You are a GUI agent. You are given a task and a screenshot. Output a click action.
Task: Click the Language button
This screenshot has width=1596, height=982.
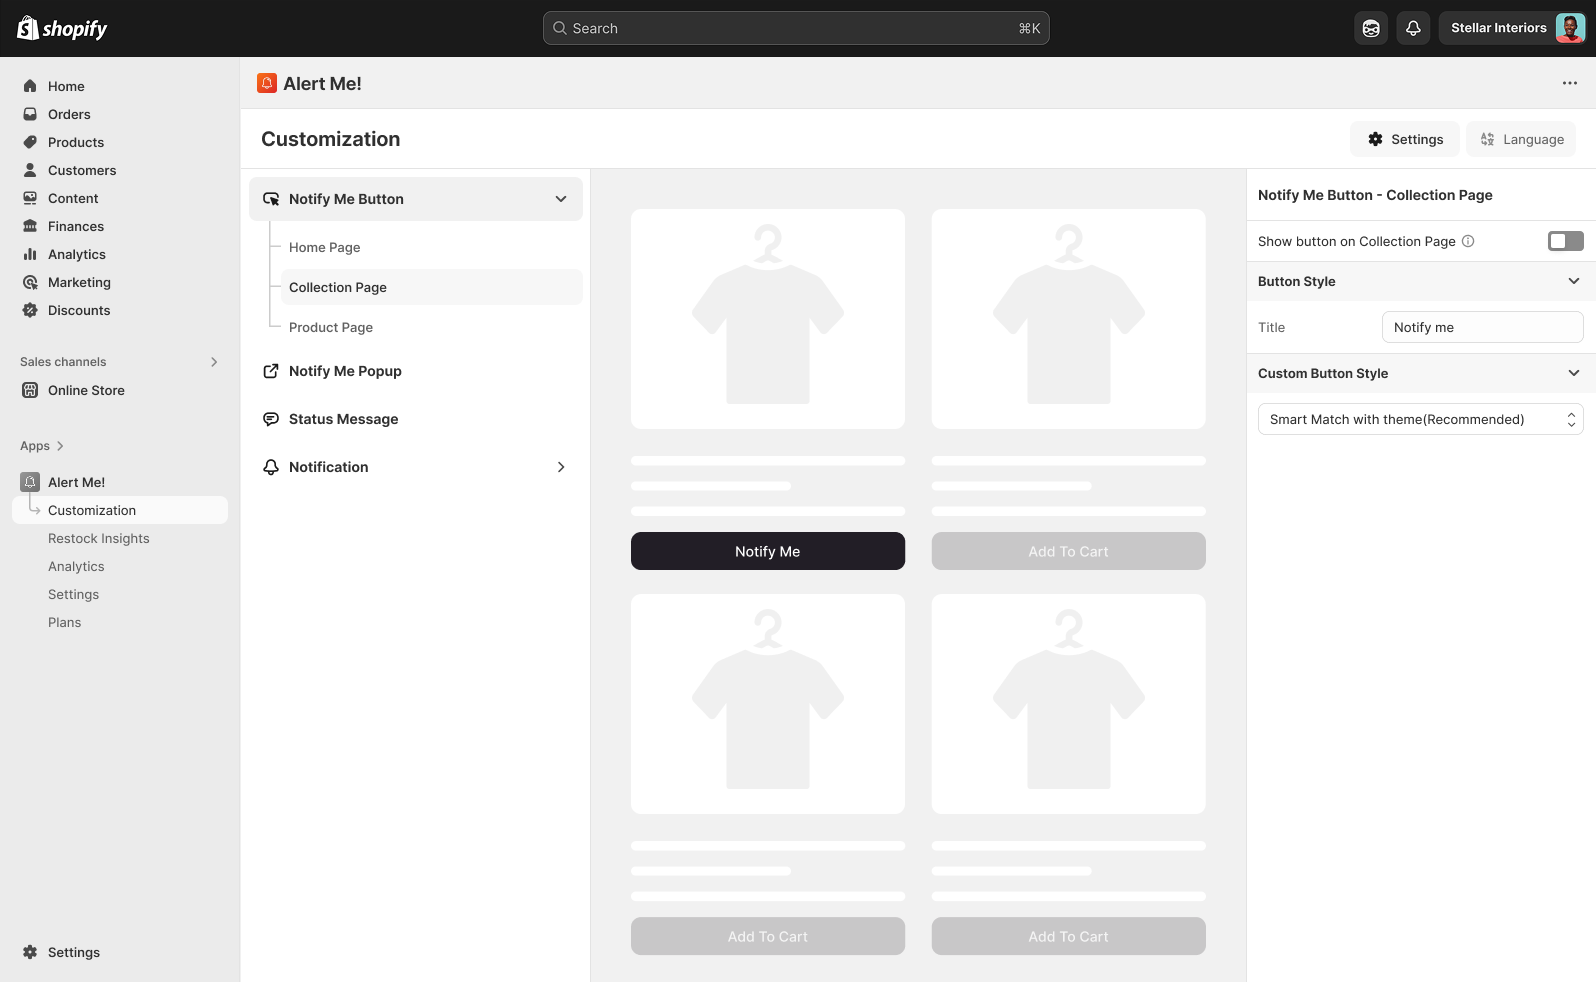[x=1521, y=139]
